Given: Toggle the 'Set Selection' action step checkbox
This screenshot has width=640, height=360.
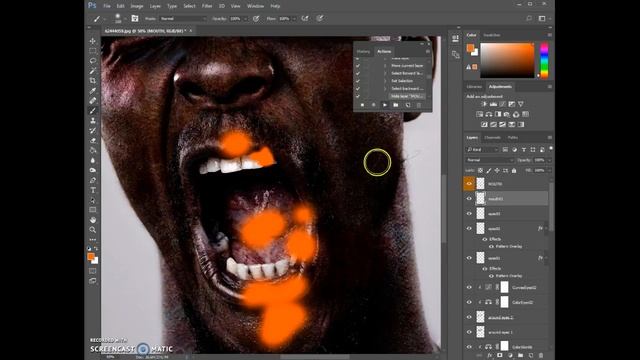Looking at the screenshot, I should point(358,81).
